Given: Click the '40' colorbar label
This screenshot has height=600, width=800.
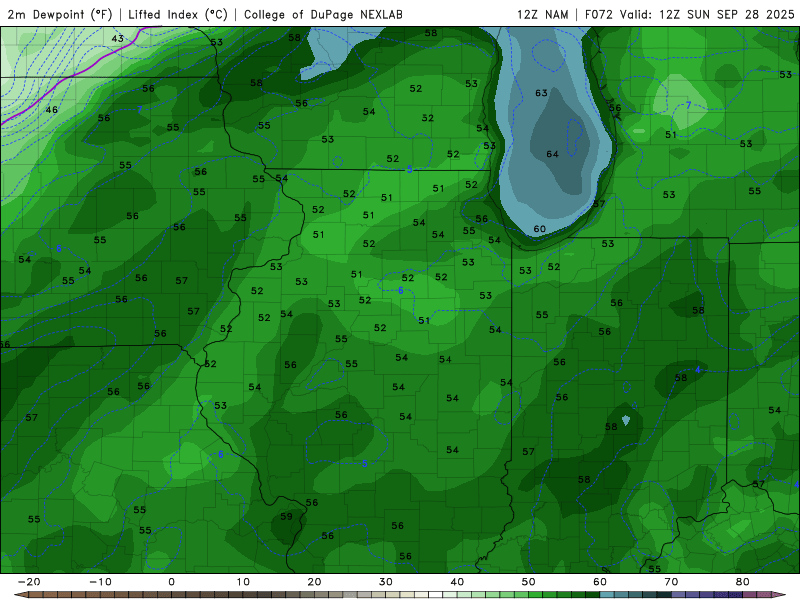Looking at the screenshot, I should (457, 582).
